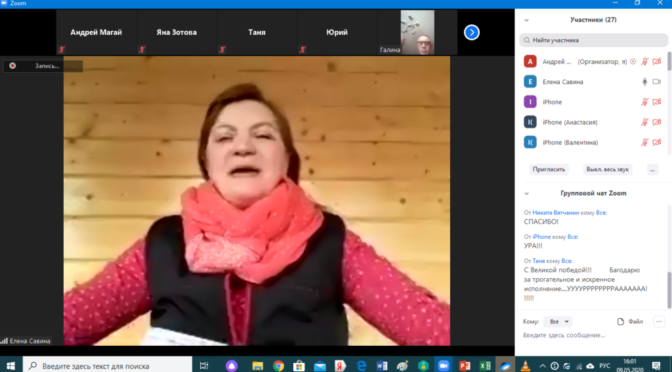Toggle Елена Савина's microphone icon

click(x=645, y=81)
